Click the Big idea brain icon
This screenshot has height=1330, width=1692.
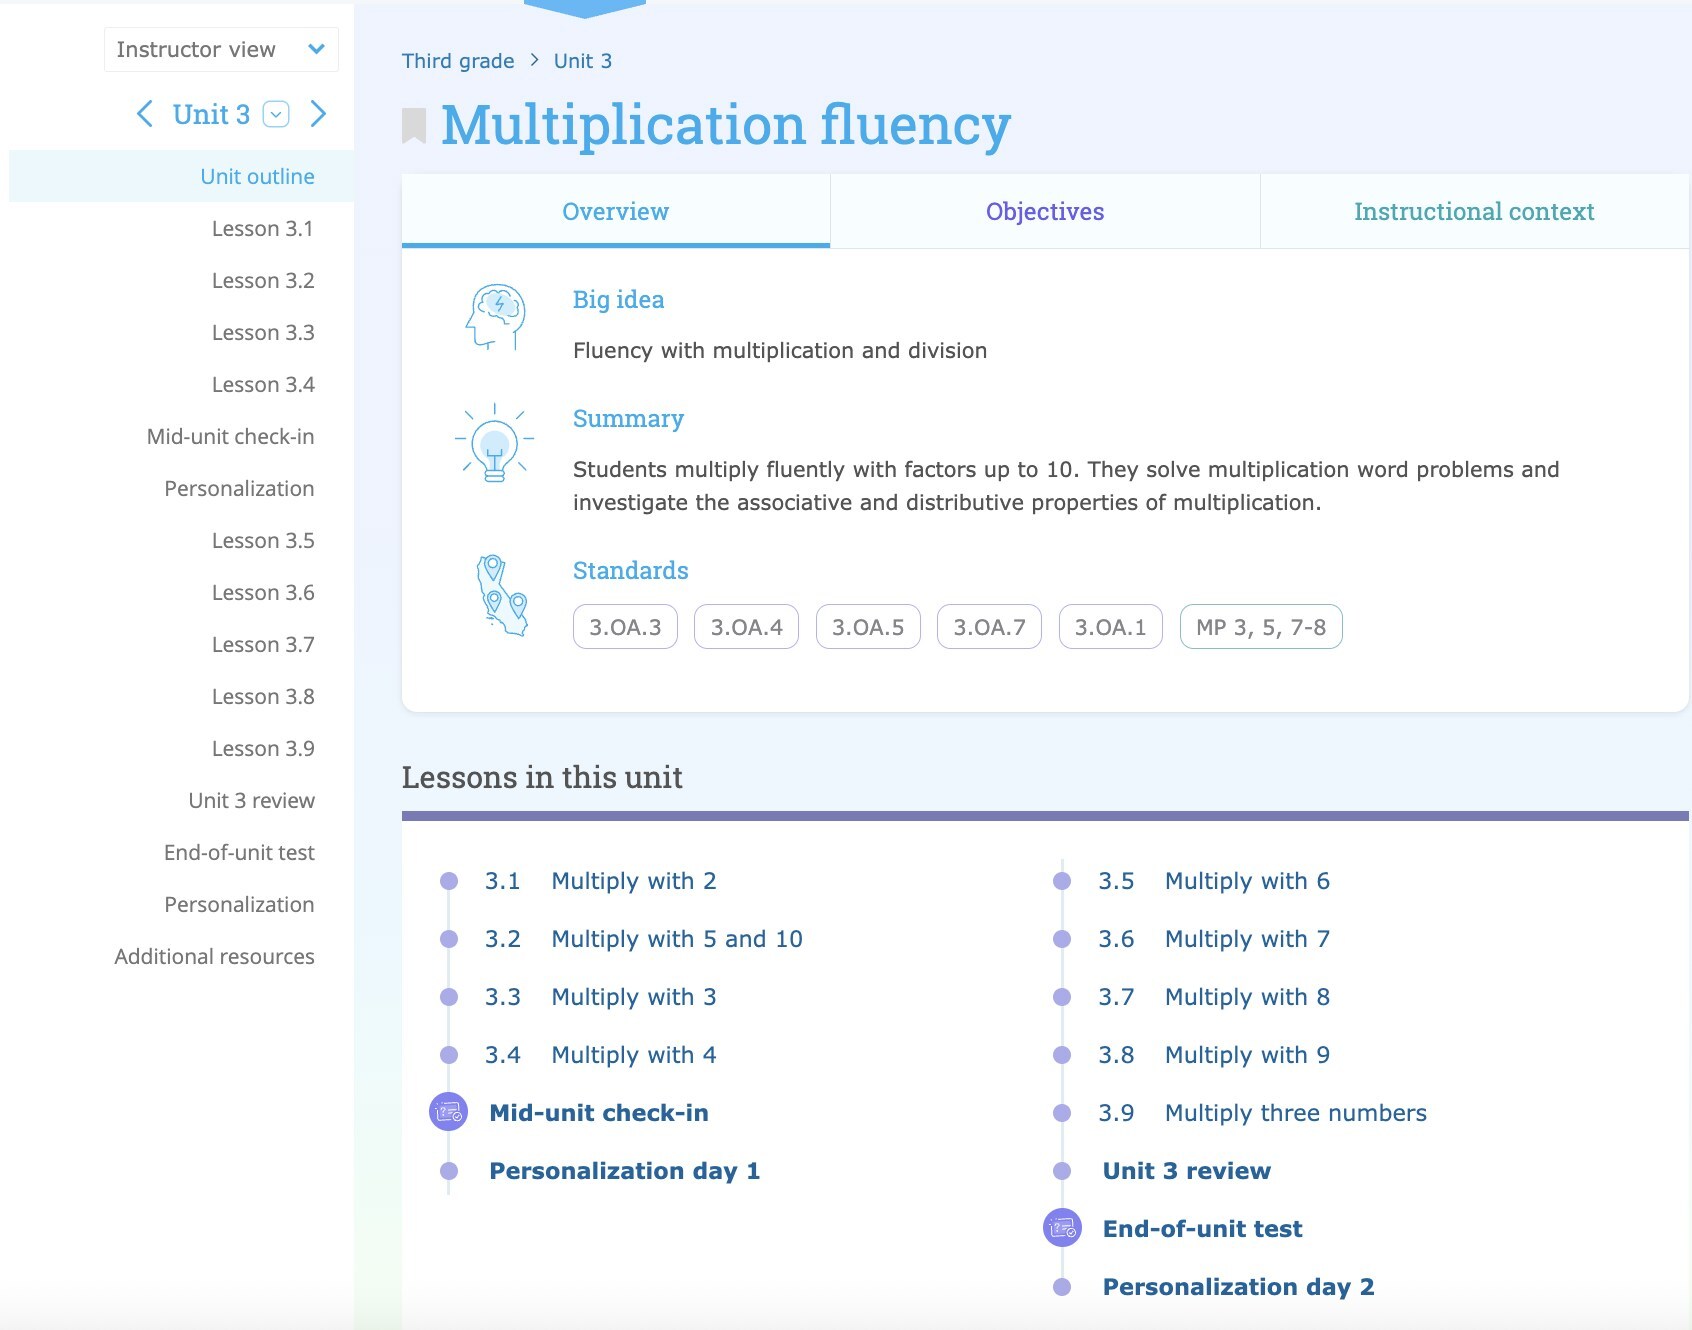pyautogui.click(x=495, y=317)
